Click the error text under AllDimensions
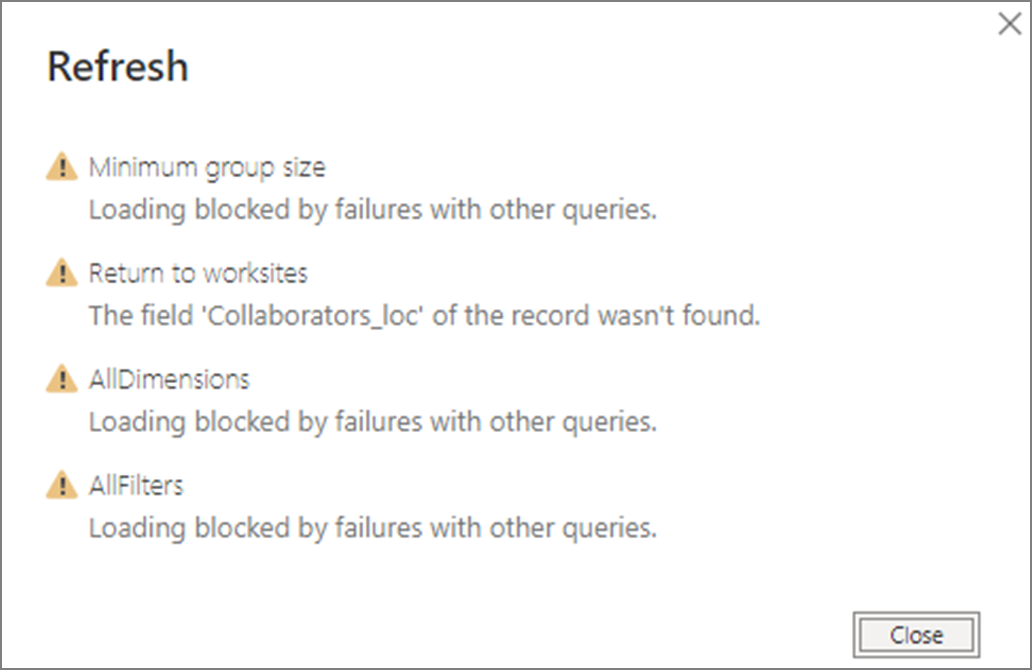The width and height of the screenshot is (1033, 670). click(x=374, y=421)
